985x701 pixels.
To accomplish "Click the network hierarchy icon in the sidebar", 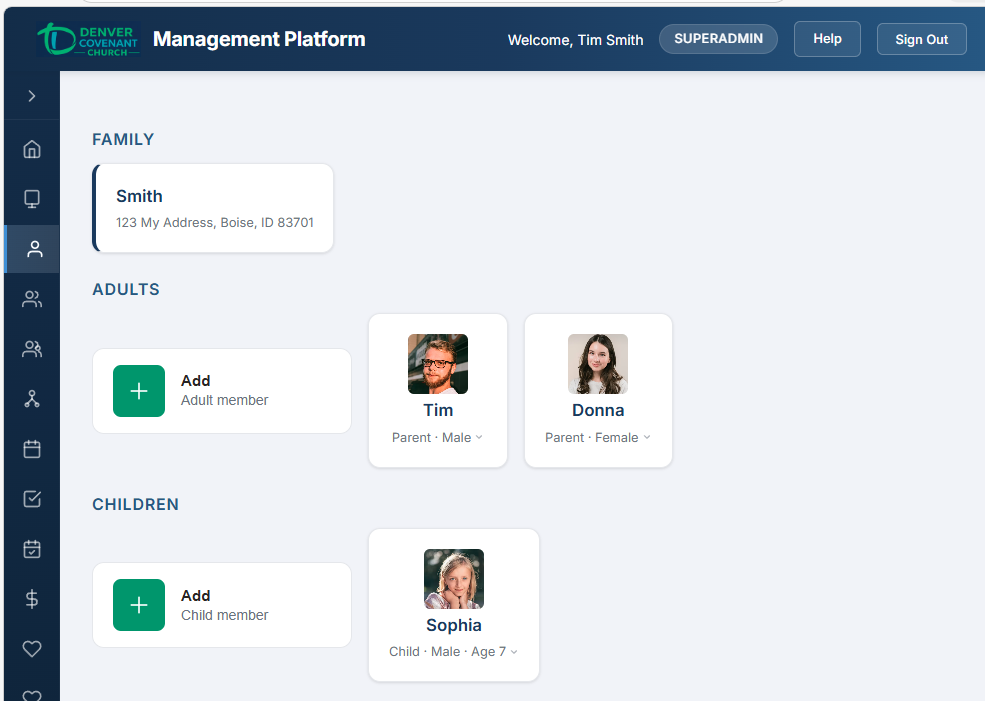I will coord(32,399).
